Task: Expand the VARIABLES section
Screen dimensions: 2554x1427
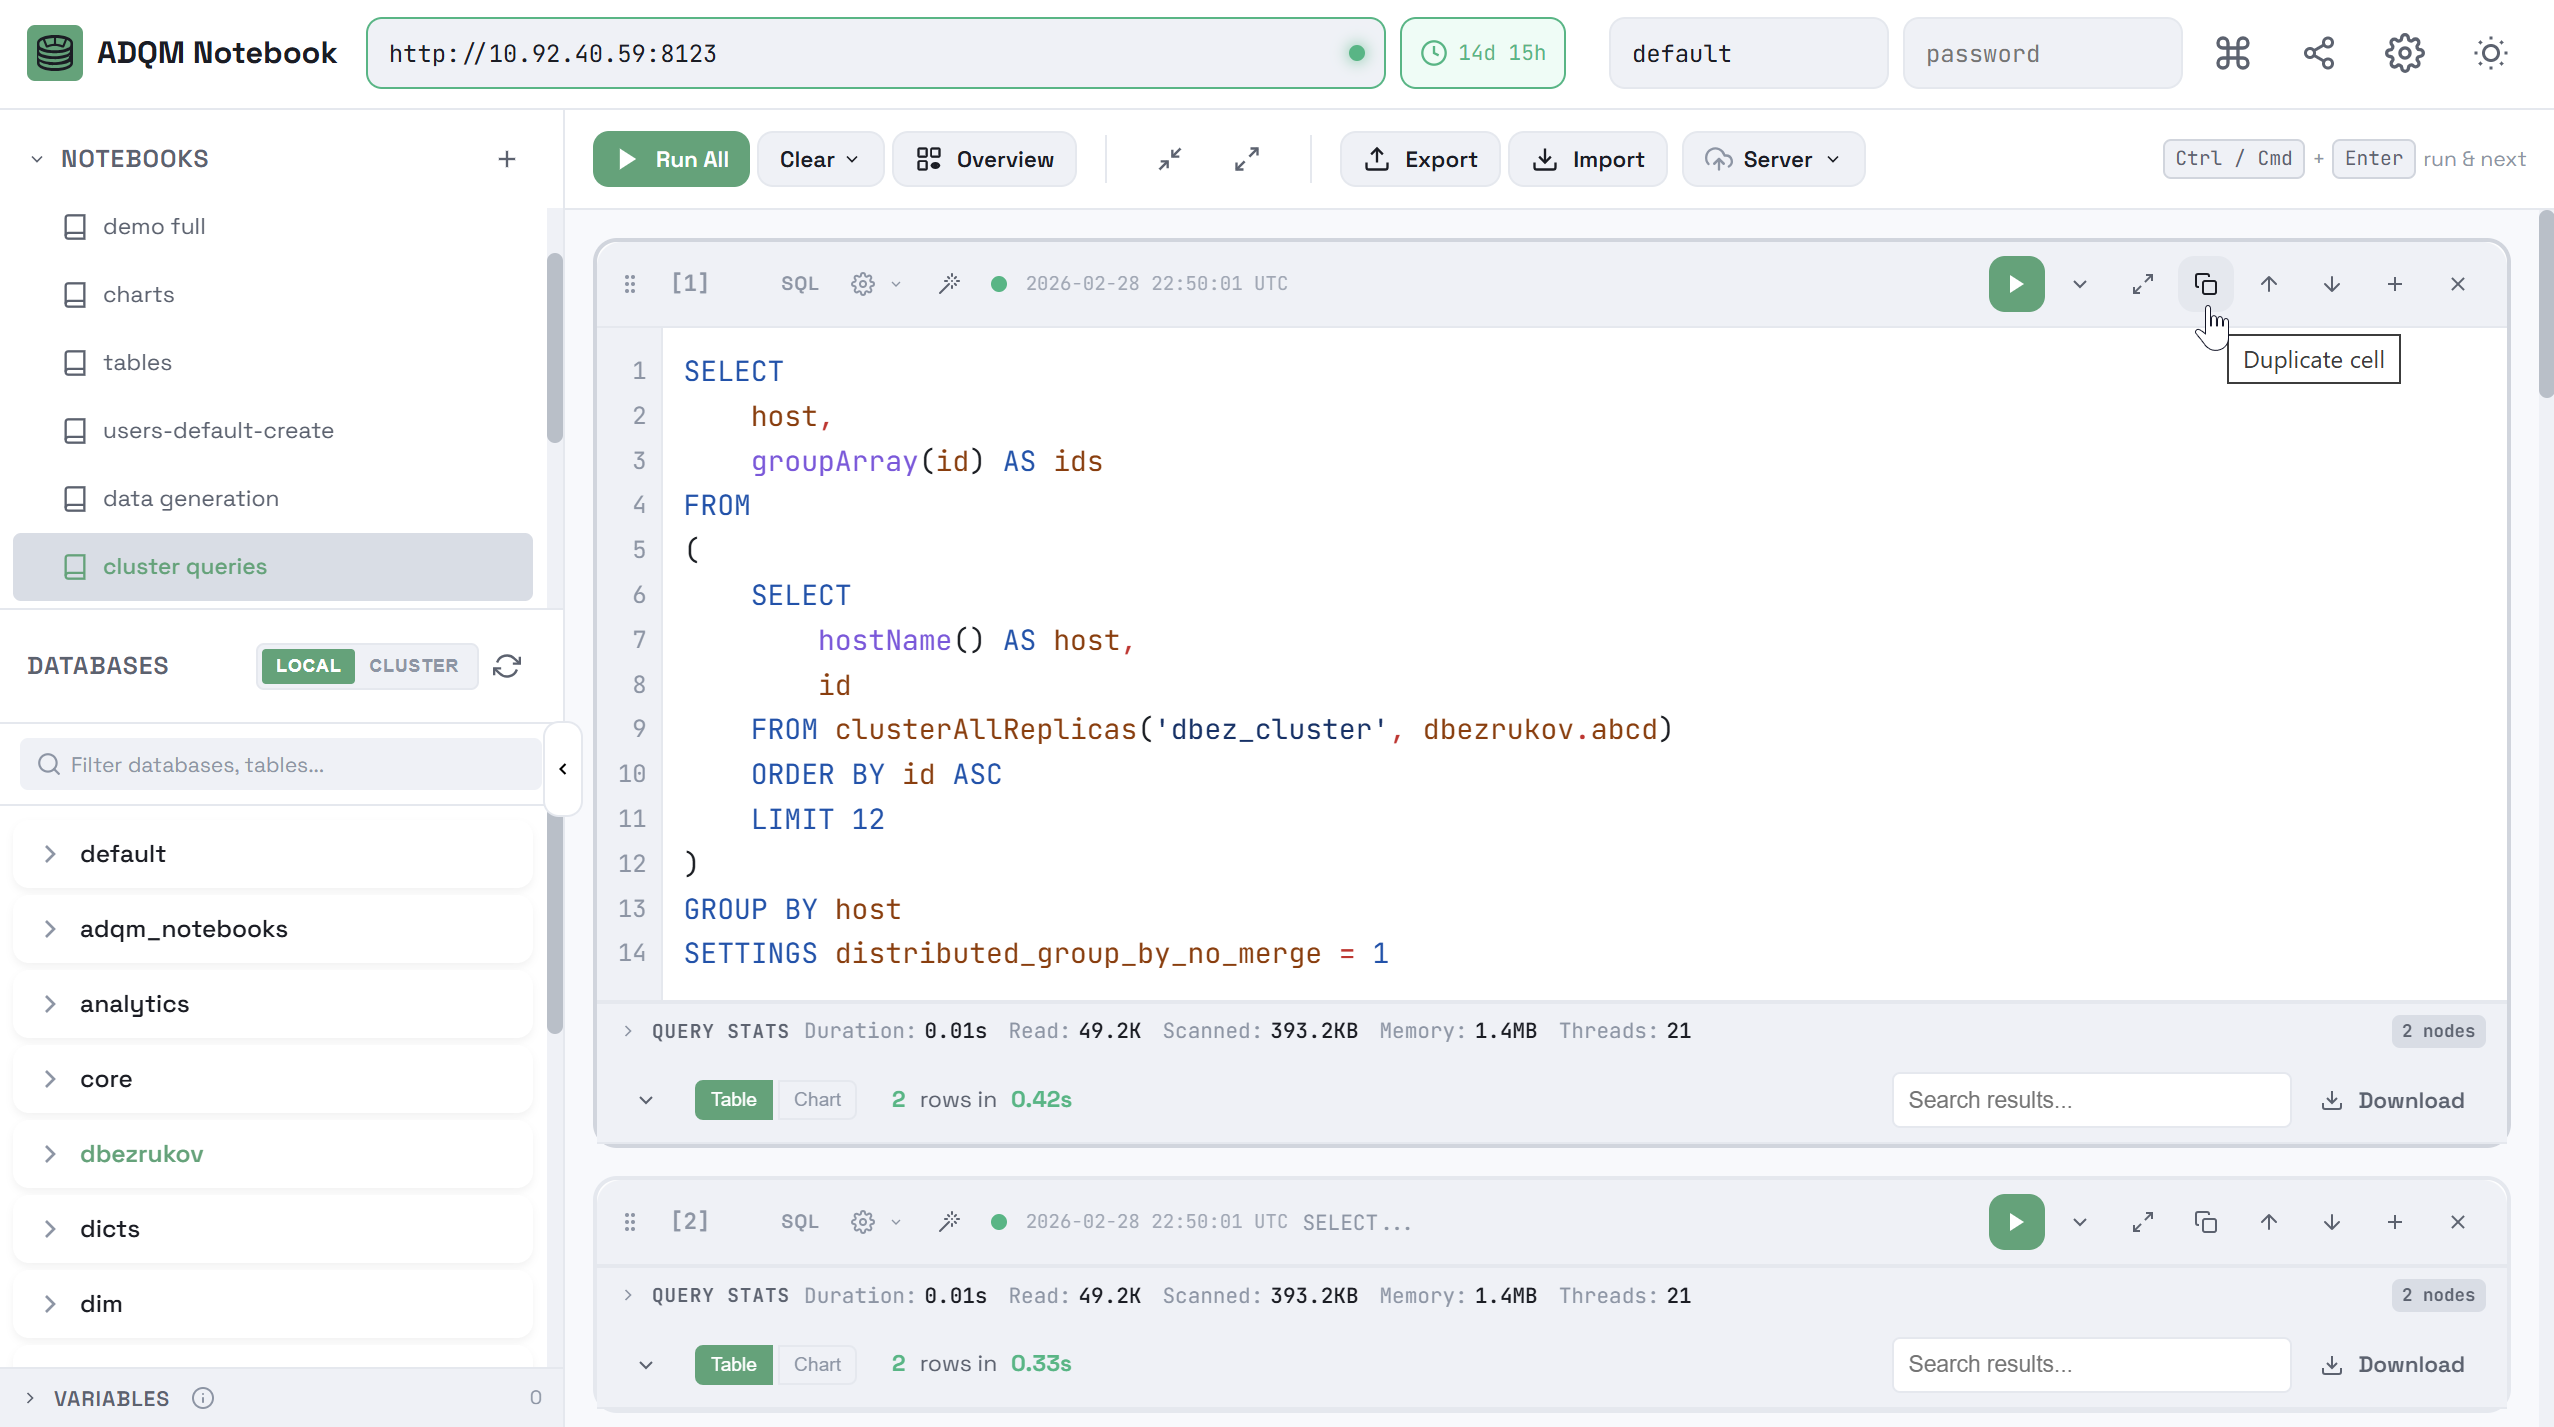Action: [x=30, y=1398]
